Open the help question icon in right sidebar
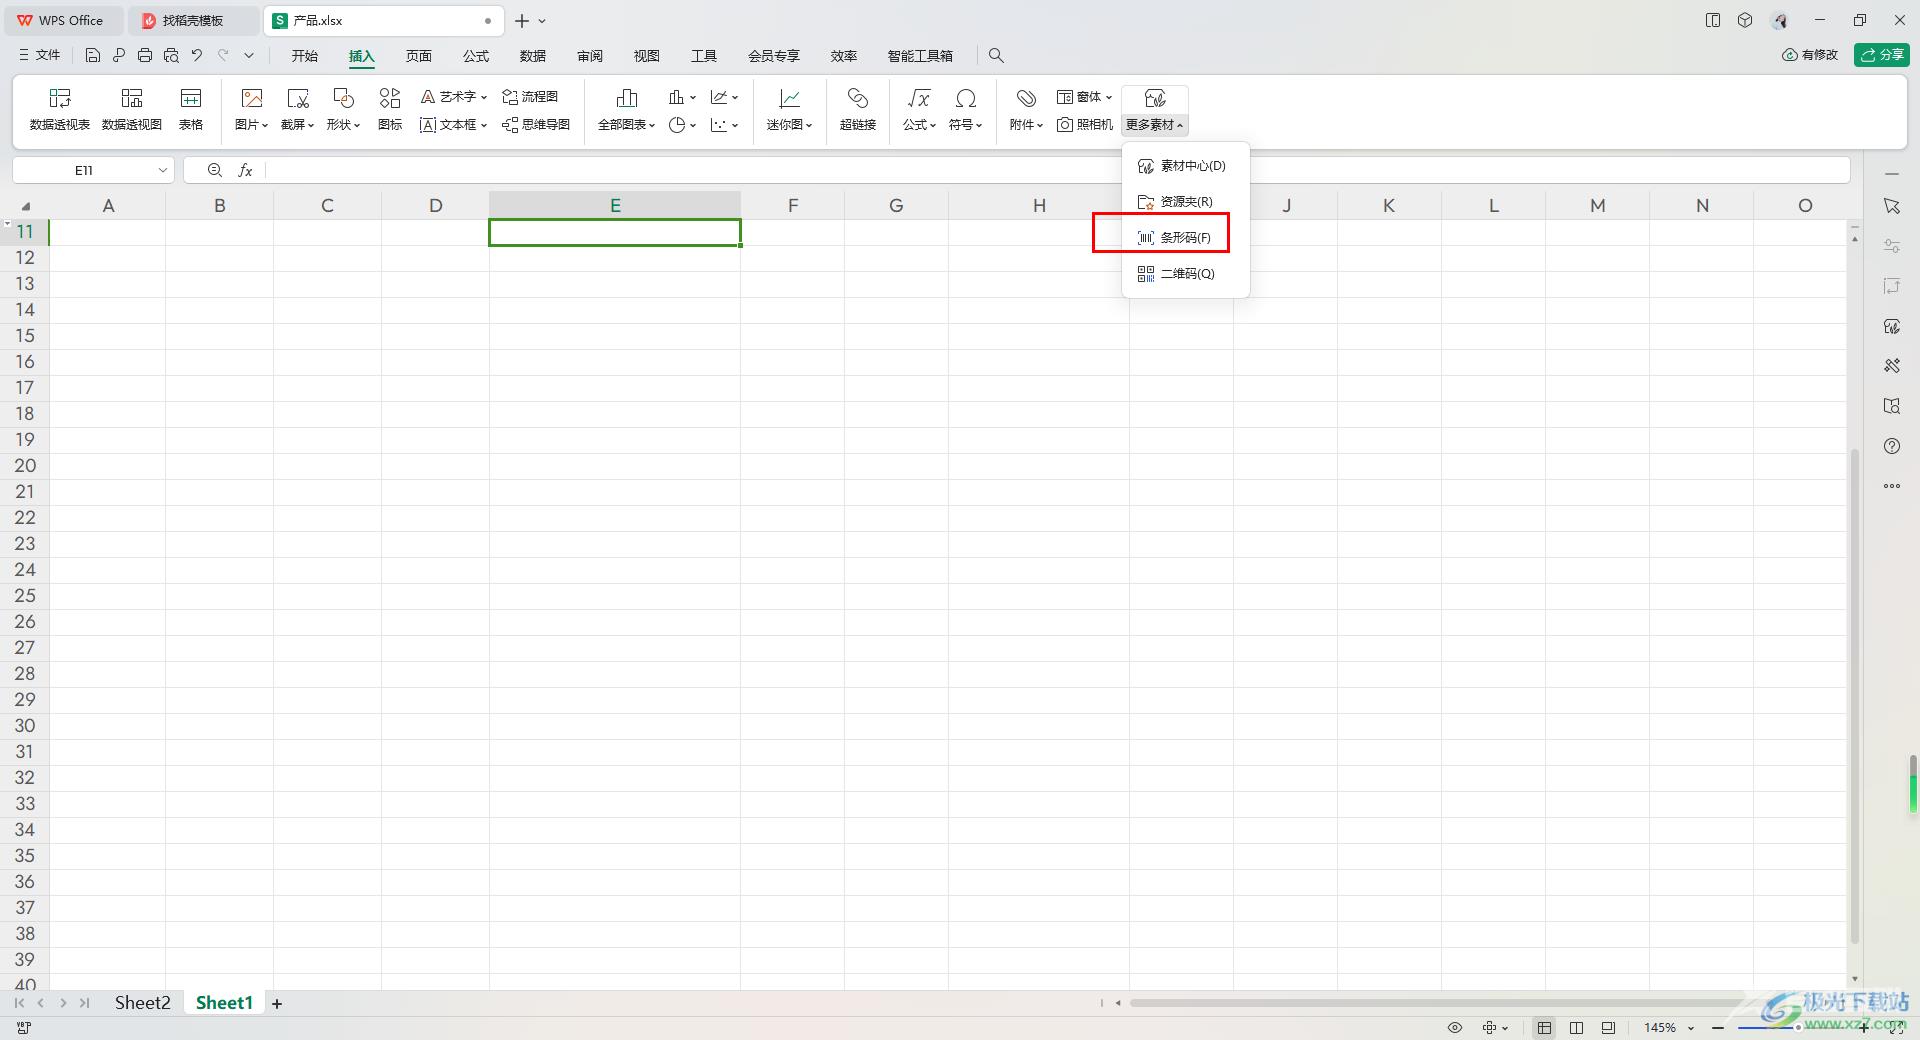1920x1040 pixels. coord(1892,446)
